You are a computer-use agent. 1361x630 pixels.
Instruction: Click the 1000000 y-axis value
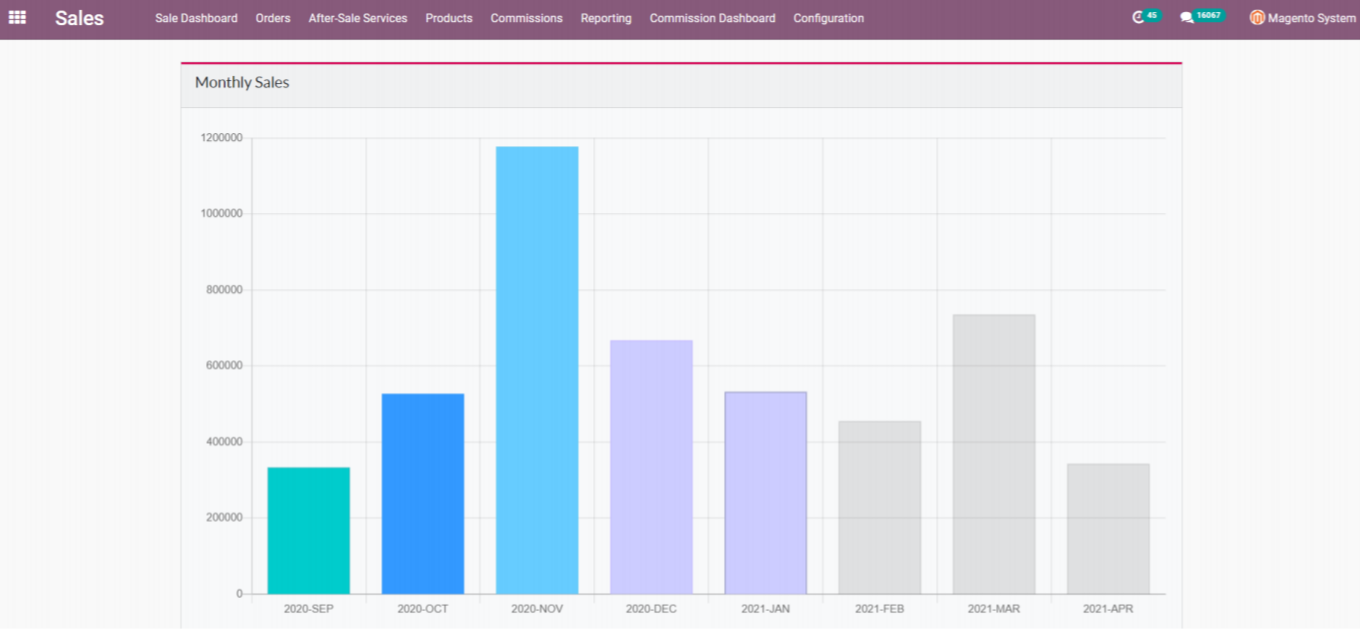click(x=222, y=214)
